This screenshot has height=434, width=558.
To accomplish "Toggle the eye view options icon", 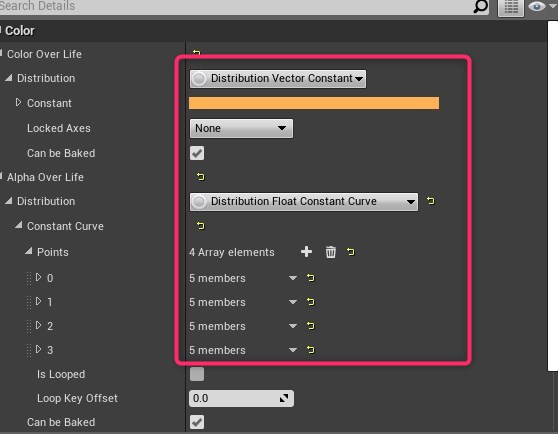I will (x=537, y=6).
